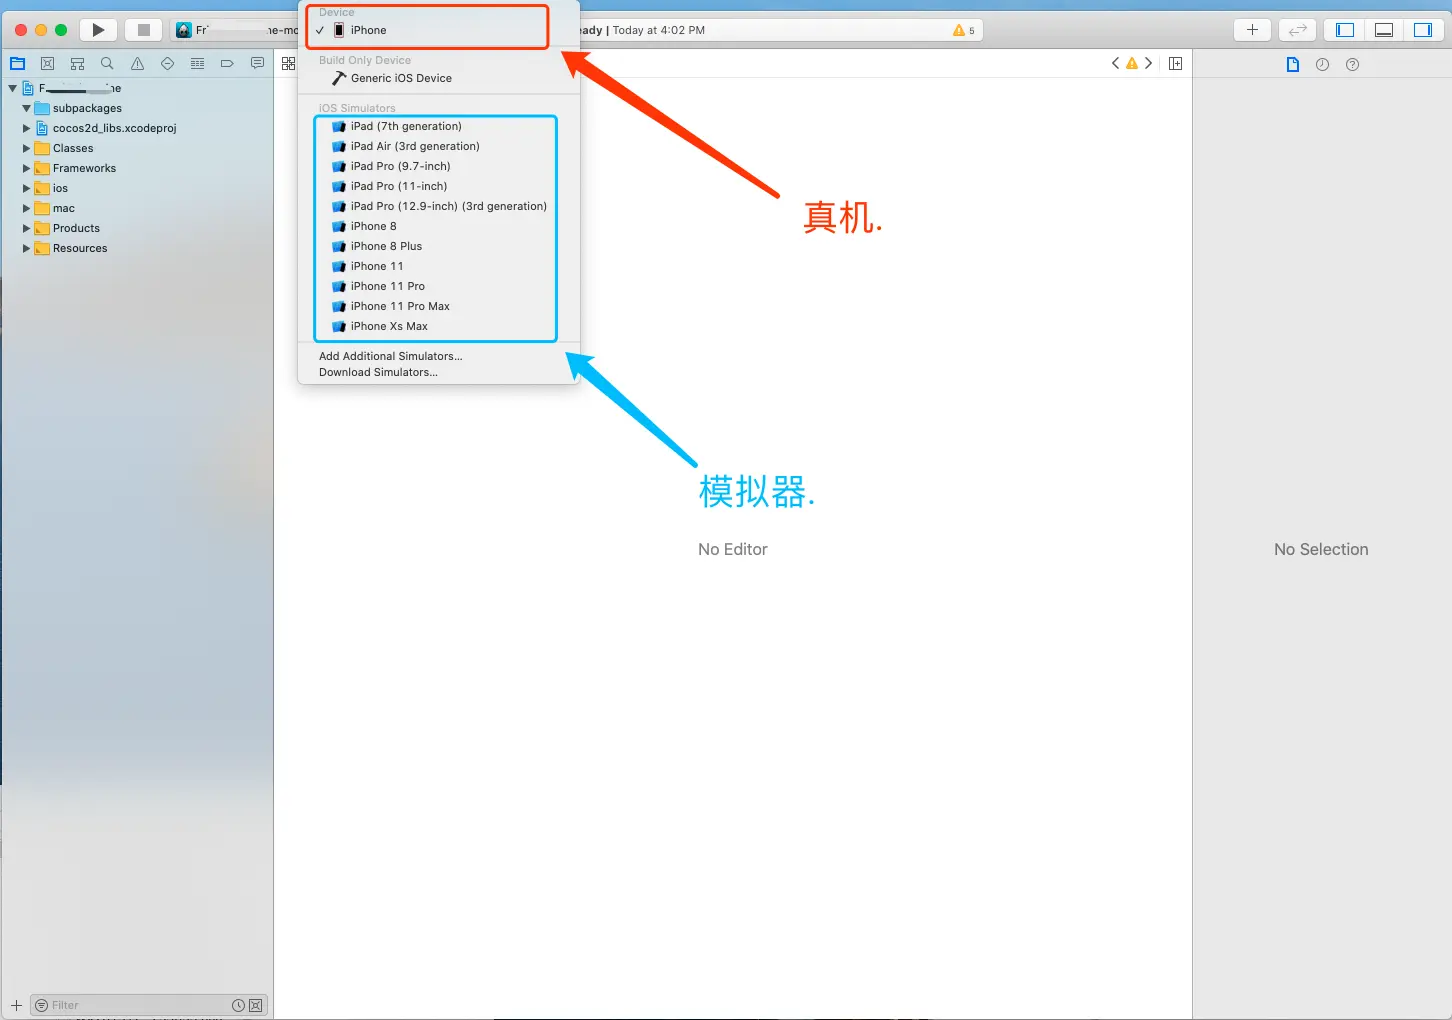The height and width of the screenshot is (1020, 1452).
Task: Expand cocos2d_libs.xcodeproj
Action: point(26,128)
